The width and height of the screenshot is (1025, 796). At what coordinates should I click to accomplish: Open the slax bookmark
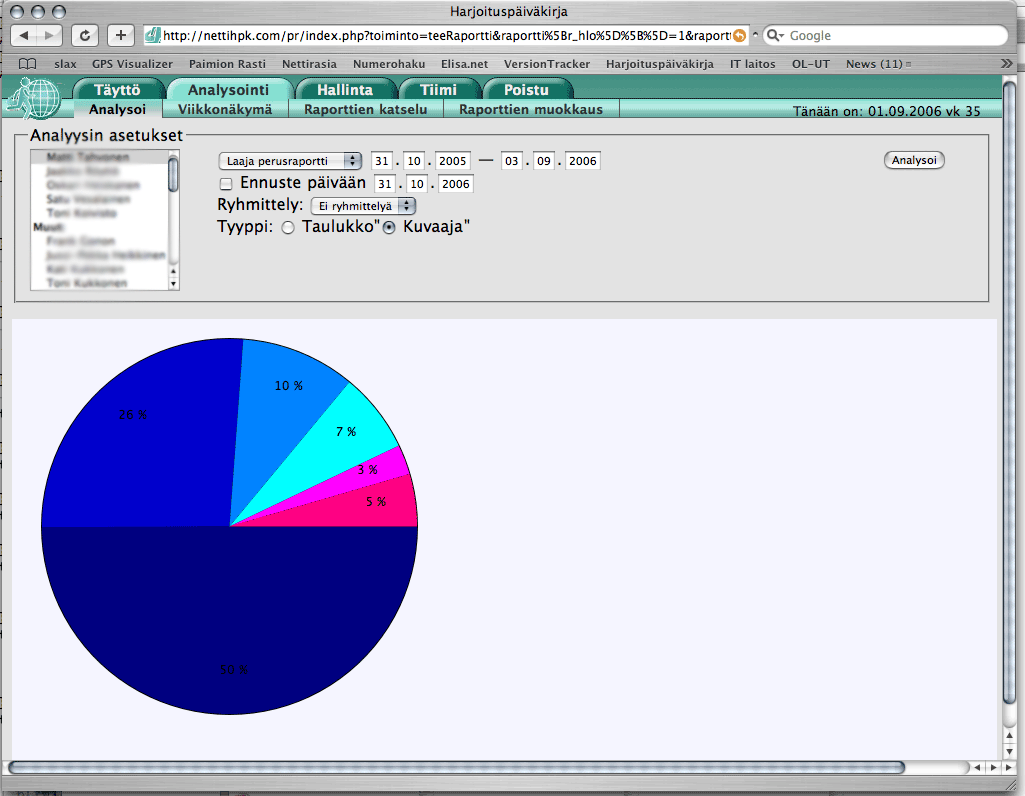[65, 64]
